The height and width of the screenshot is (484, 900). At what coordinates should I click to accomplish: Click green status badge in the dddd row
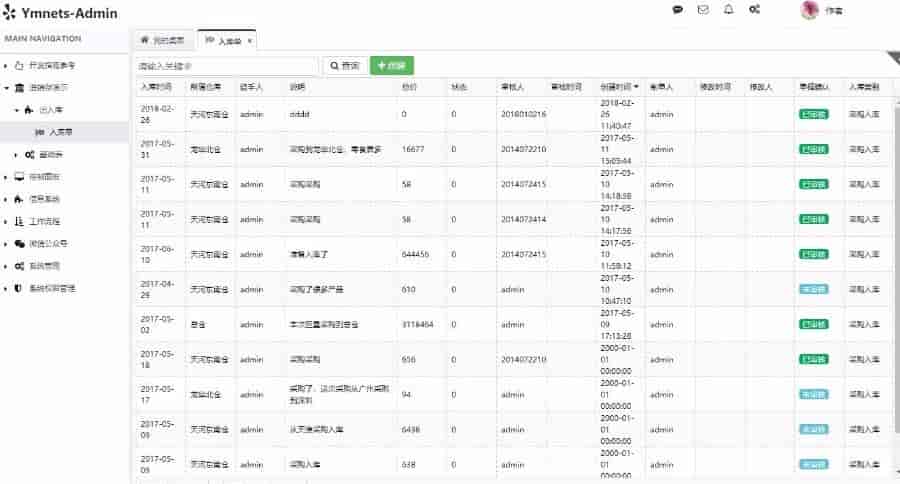point(813,114)
